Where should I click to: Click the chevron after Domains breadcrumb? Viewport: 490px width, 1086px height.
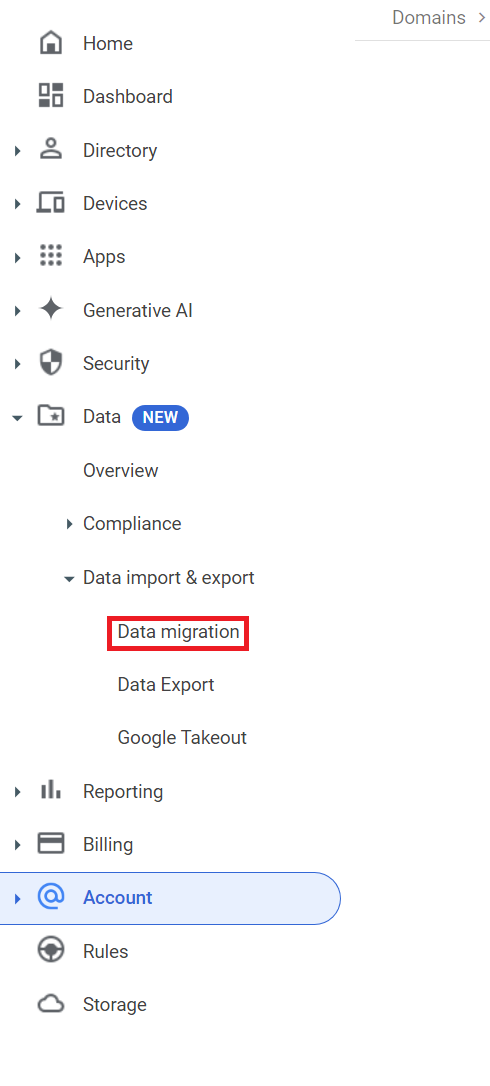482,18
